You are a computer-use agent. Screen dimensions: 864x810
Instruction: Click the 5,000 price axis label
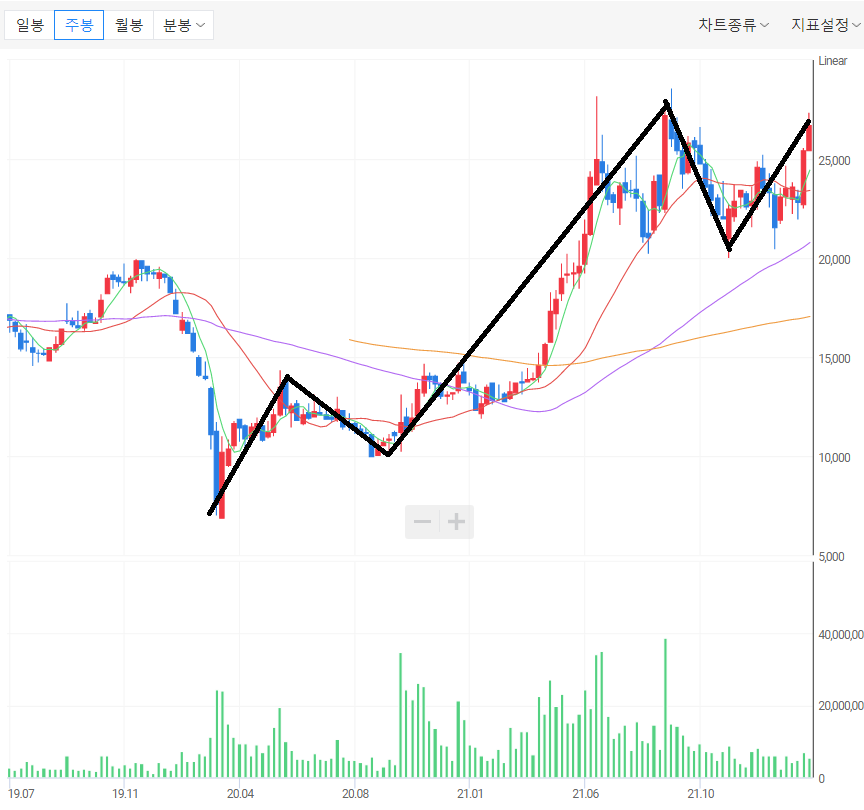coord(831,557)
